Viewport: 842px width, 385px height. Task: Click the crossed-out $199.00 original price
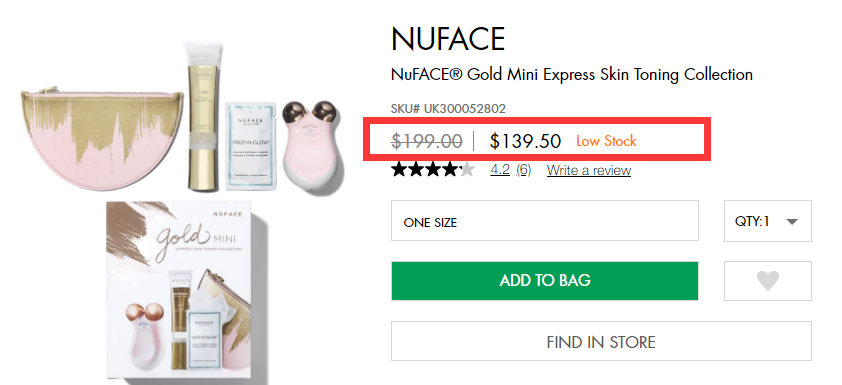click(427, 141)
